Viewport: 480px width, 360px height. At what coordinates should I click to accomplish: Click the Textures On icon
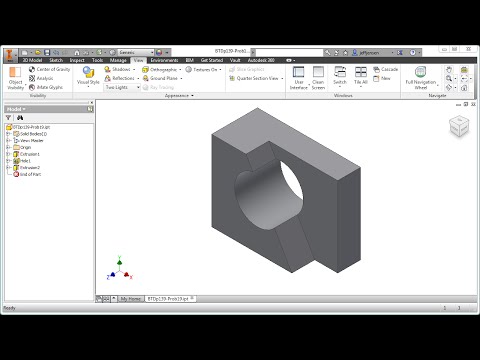(189, 69)
